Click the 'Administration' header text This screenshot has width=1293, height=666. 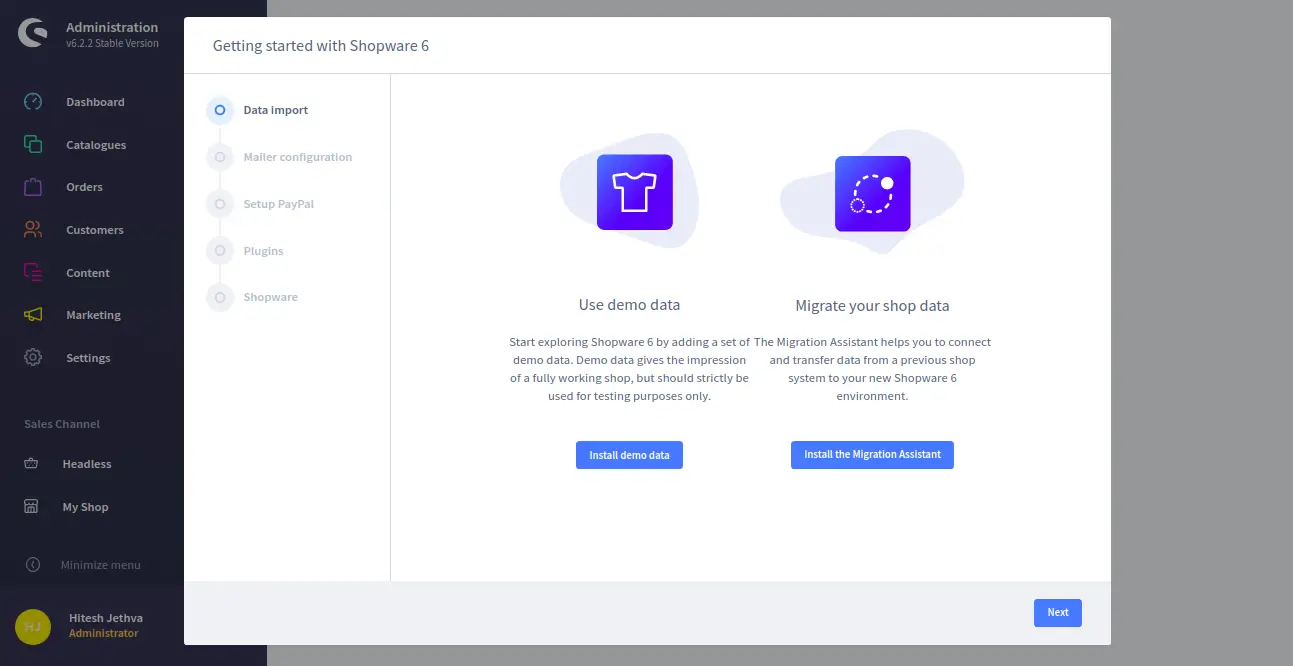coord(112,27)
